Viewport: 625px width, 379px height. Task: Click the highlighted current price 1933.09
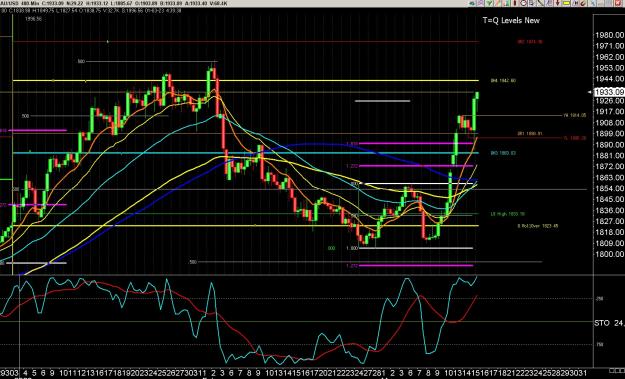pyautogui.click(x=609, y=92)
